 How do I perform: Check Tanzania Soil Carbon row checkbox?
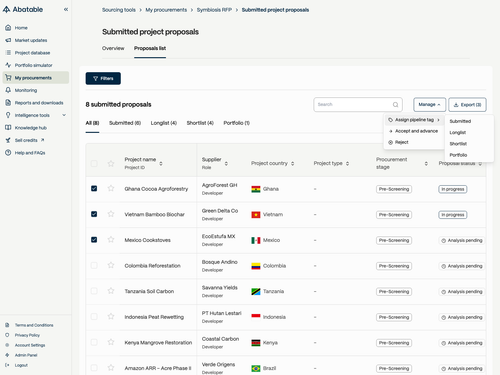[94, 291]
